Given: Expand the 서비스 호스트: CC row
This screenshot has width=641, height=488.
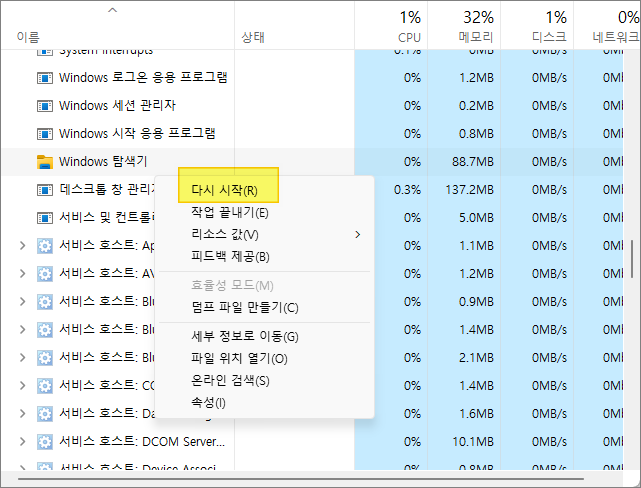Looking at the screenshot, I should coord(22,385).
